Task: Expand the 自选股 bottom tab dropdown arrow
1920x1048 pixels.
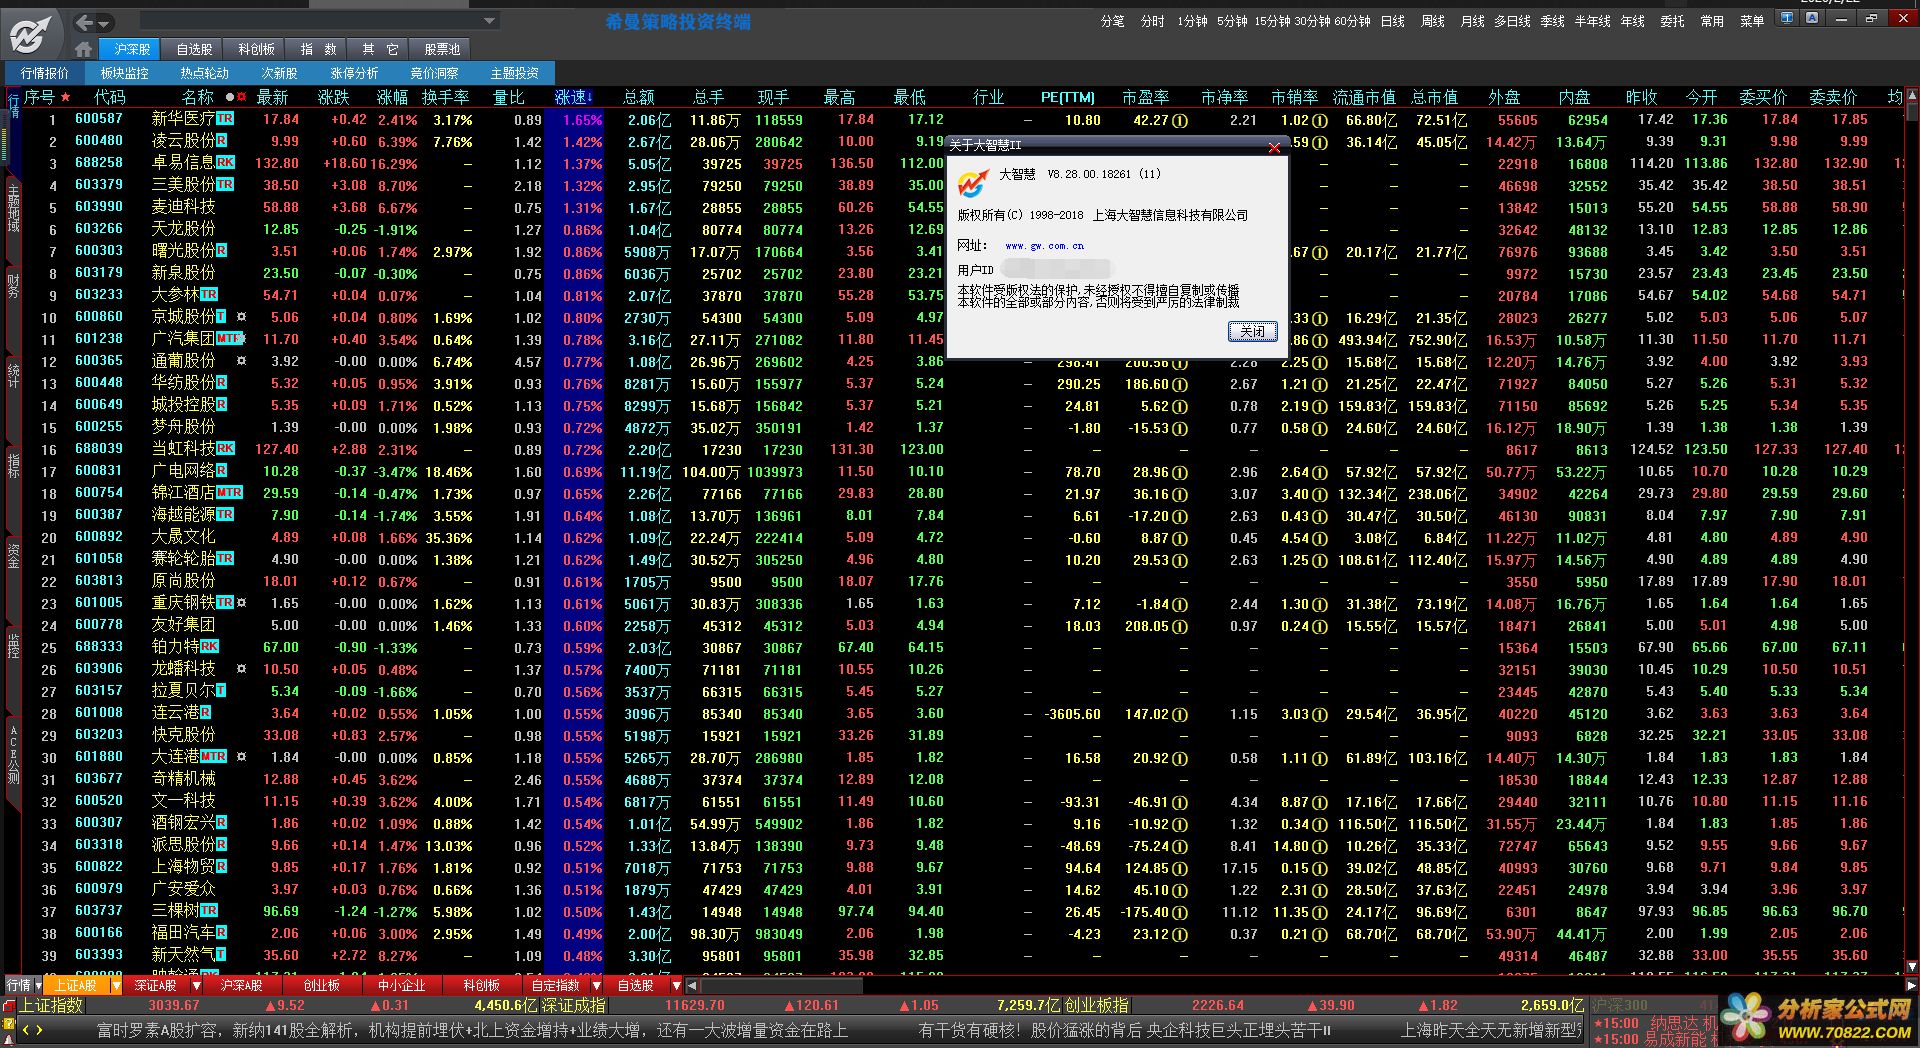Action: (676, 985)
